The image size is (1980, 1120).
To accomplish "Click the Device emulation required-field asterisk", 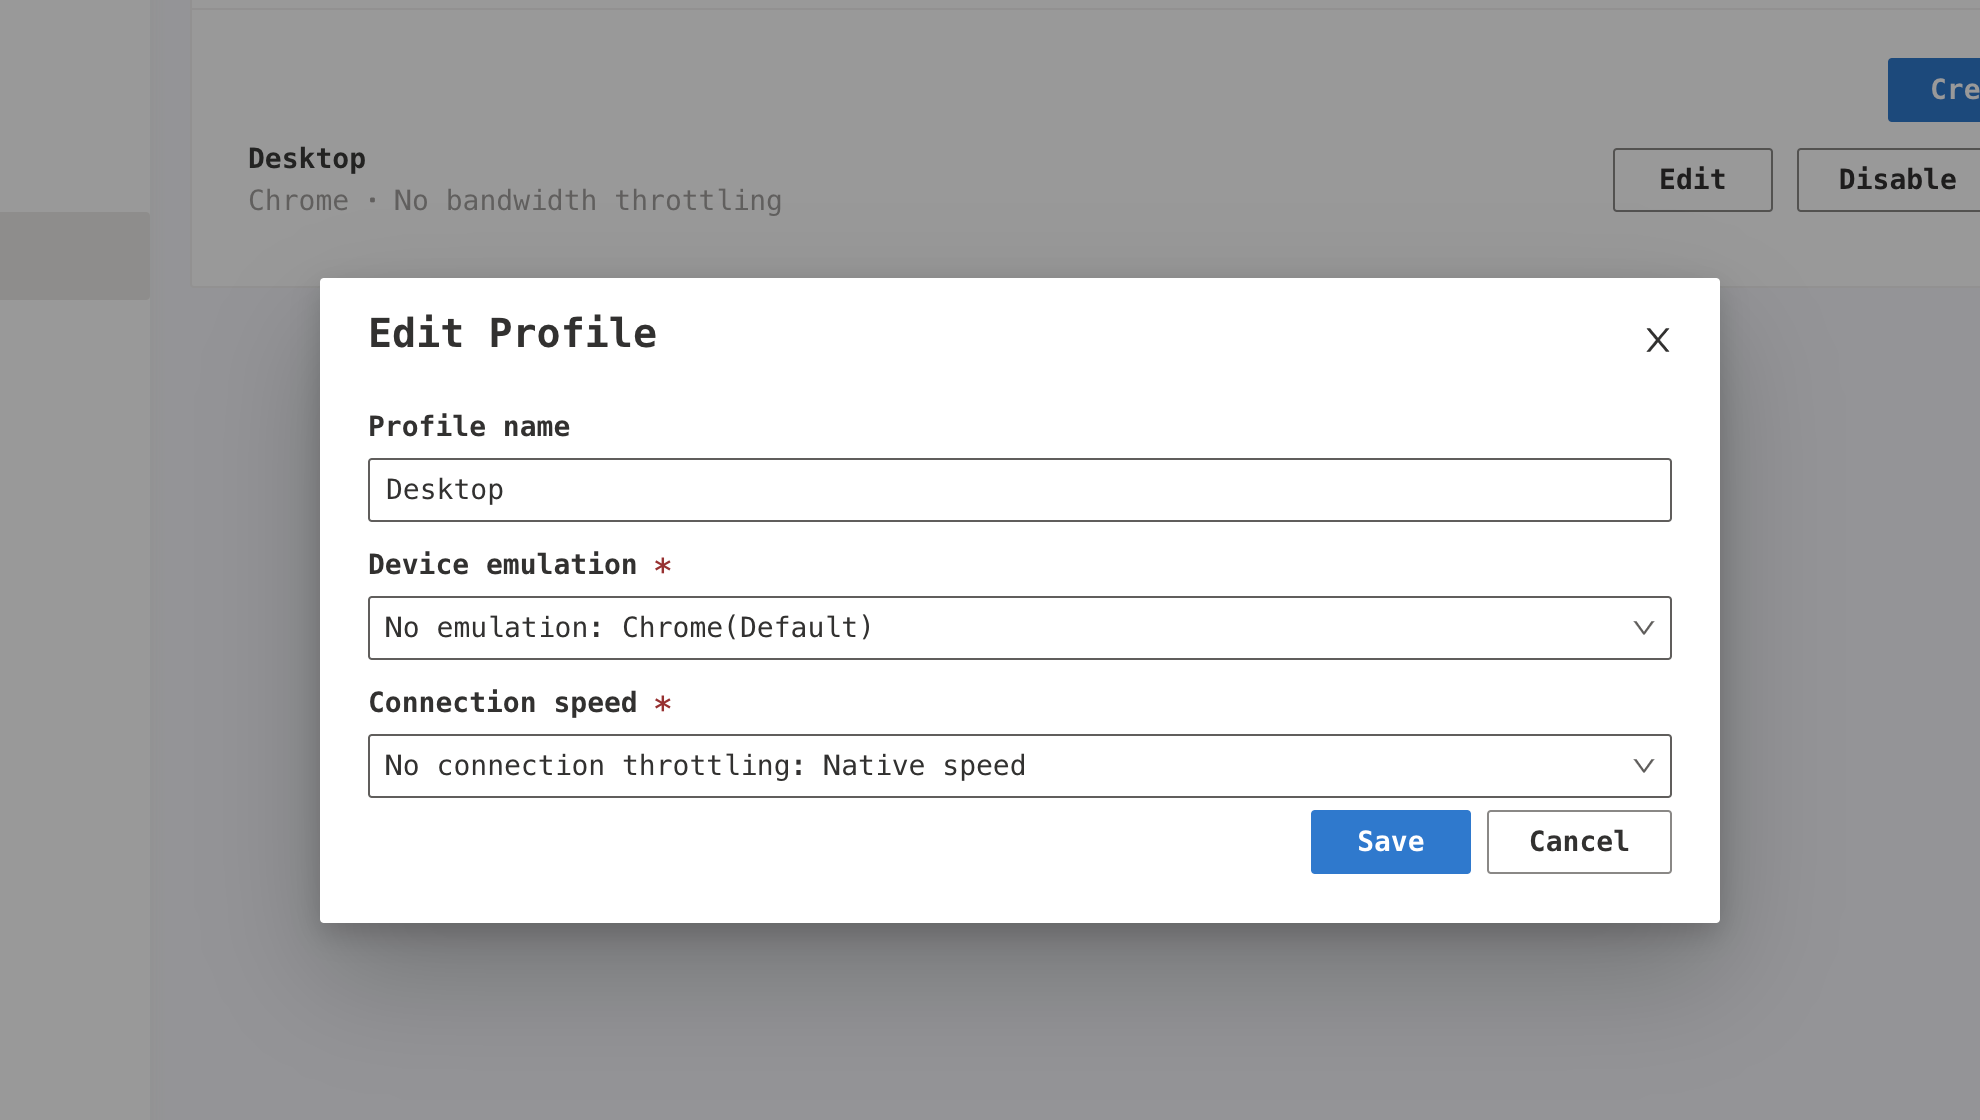I will pos(663,566).
